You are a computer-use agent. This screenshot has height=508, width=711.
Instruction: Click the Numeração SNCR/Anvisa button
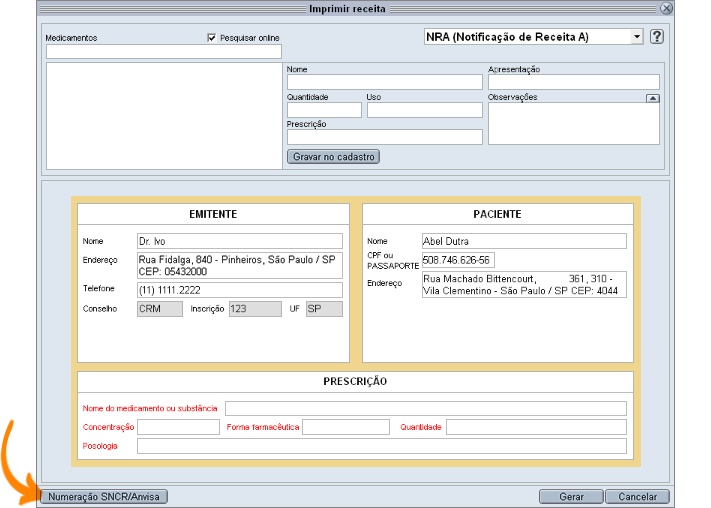[x=104, y=497]
